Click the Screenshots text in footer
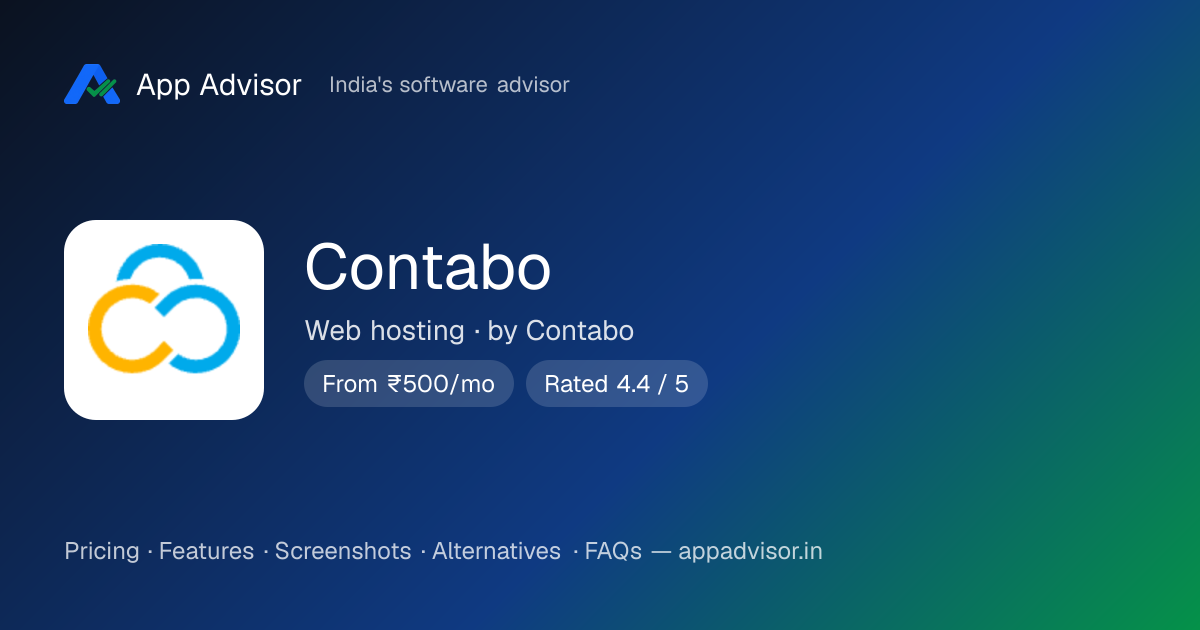 pyautogui.click(x=343, y=551)
